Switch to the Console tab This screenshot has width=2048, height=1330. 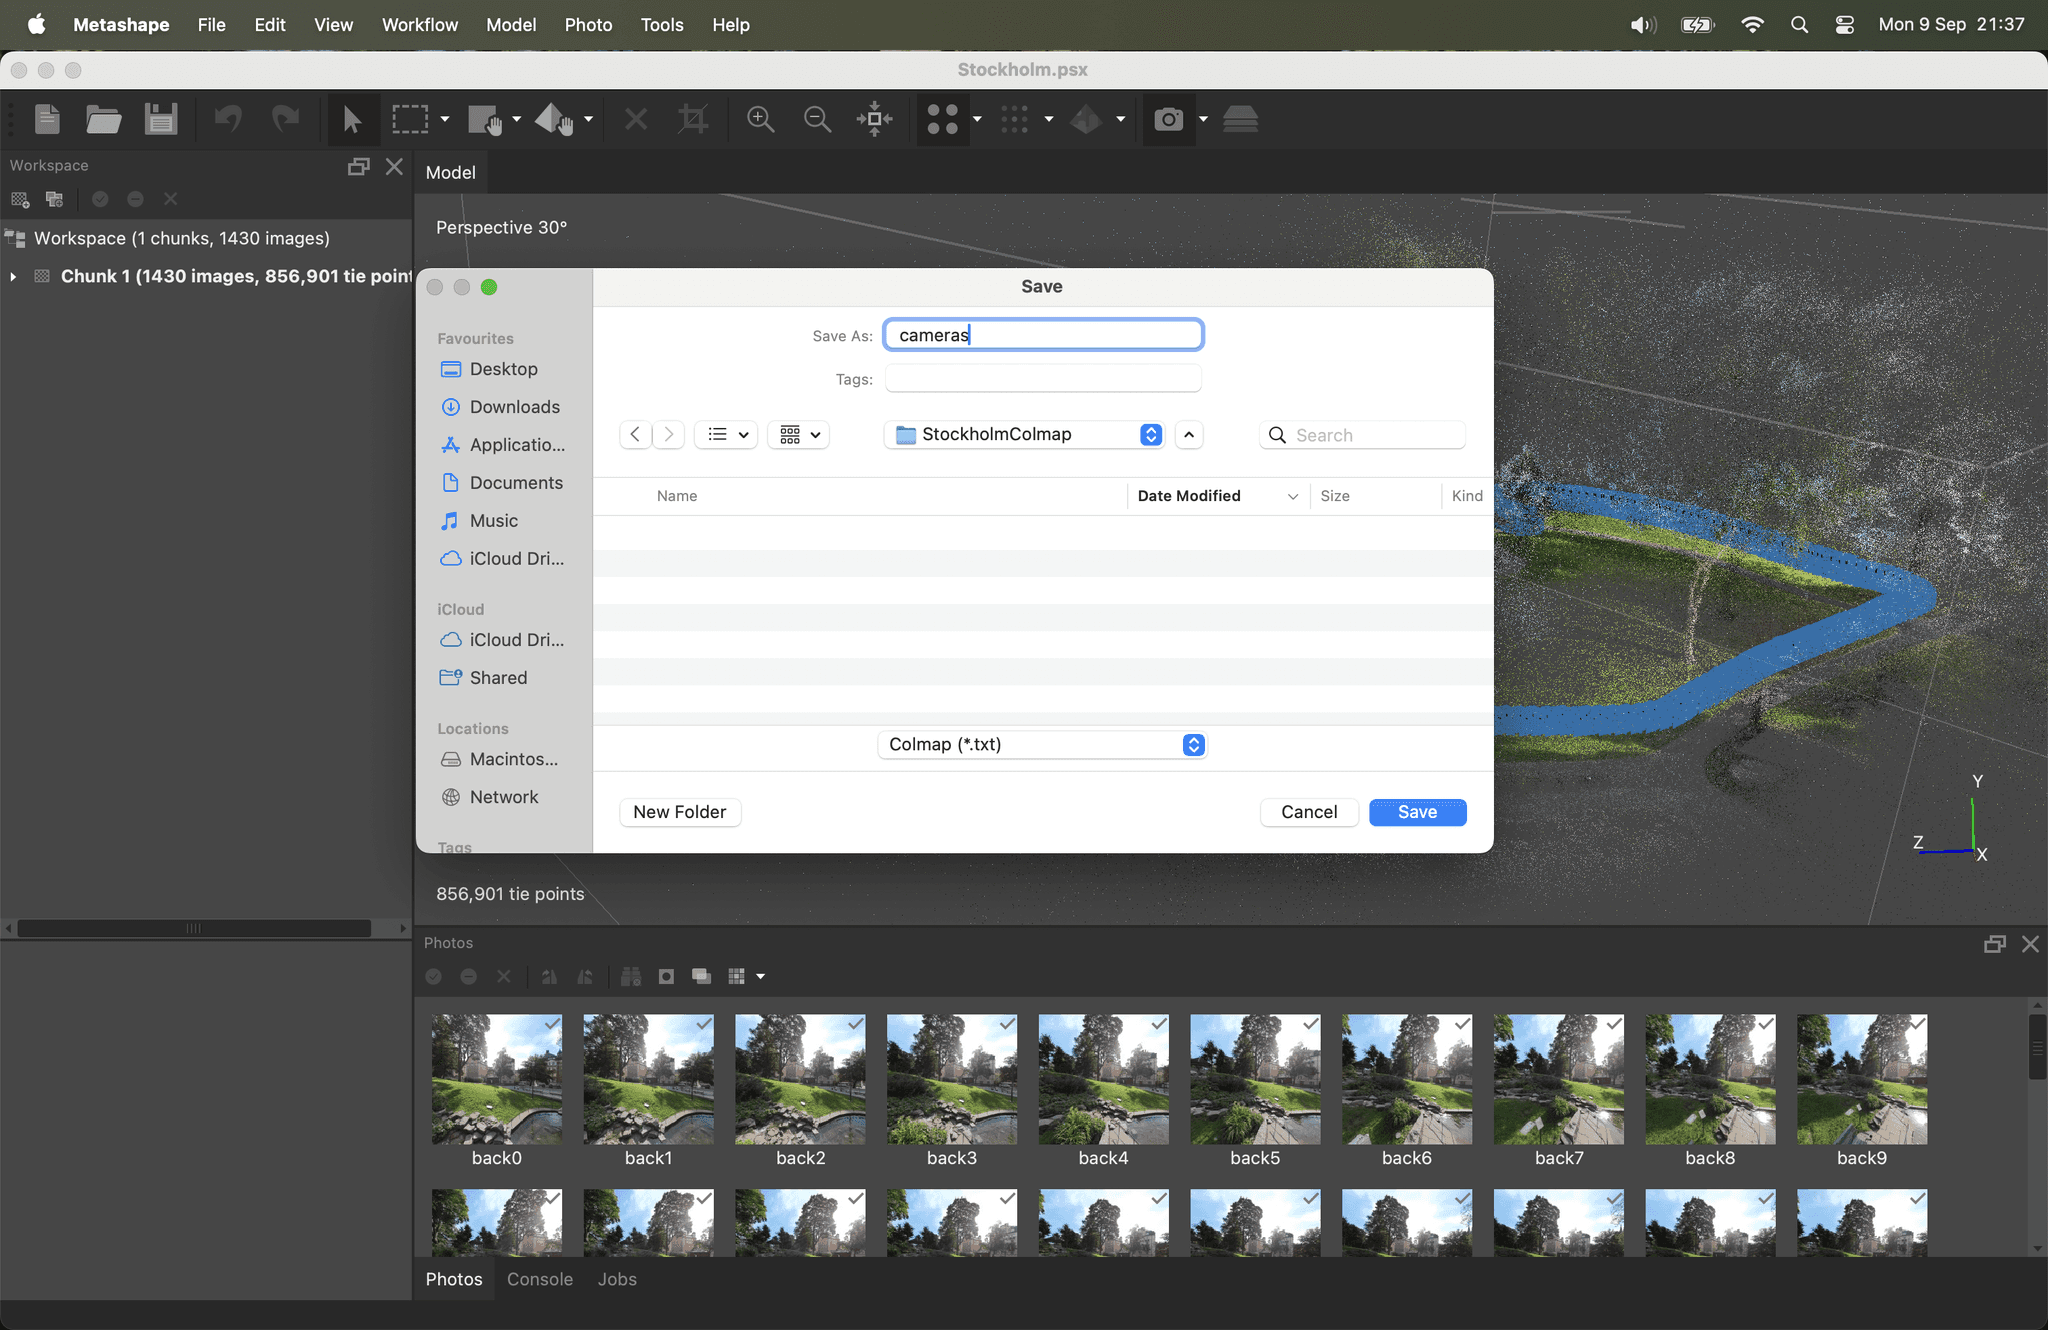tap(538, 1279)
